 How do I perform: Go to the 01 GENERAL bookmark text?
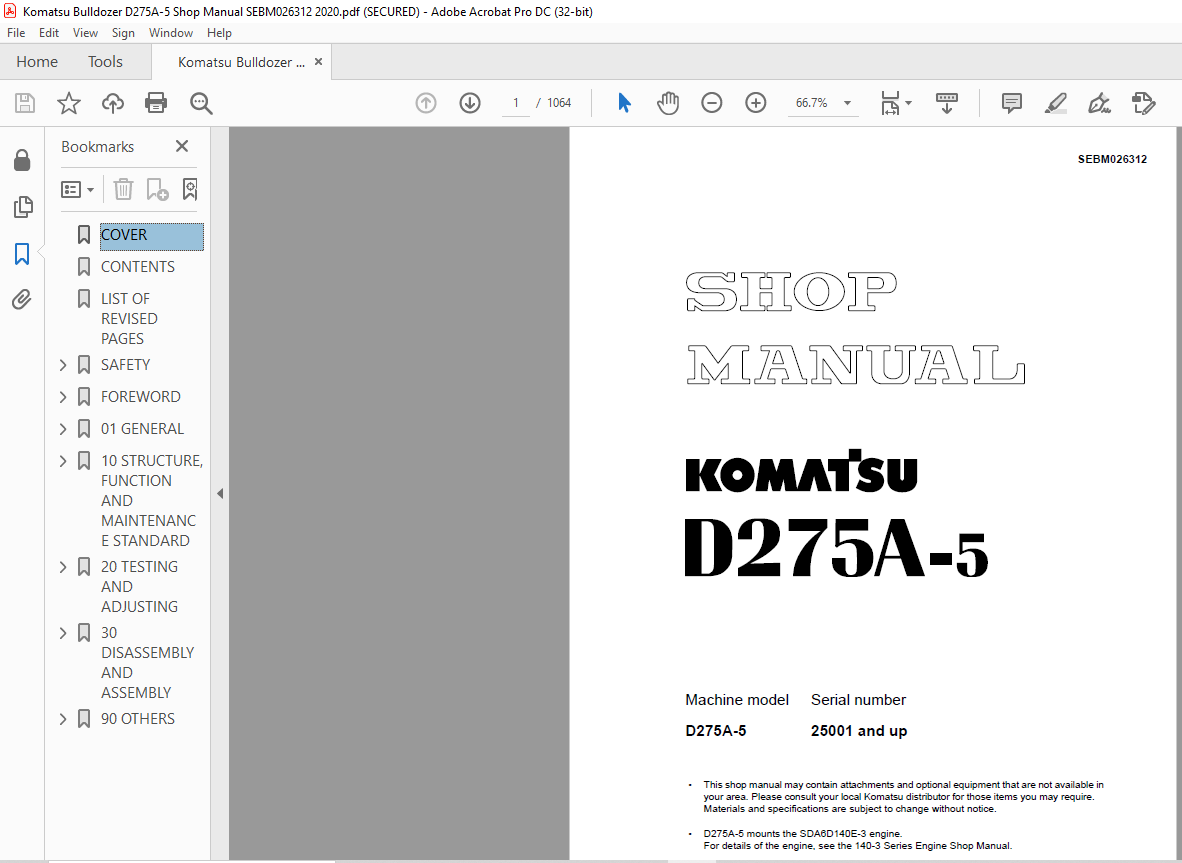142,429
